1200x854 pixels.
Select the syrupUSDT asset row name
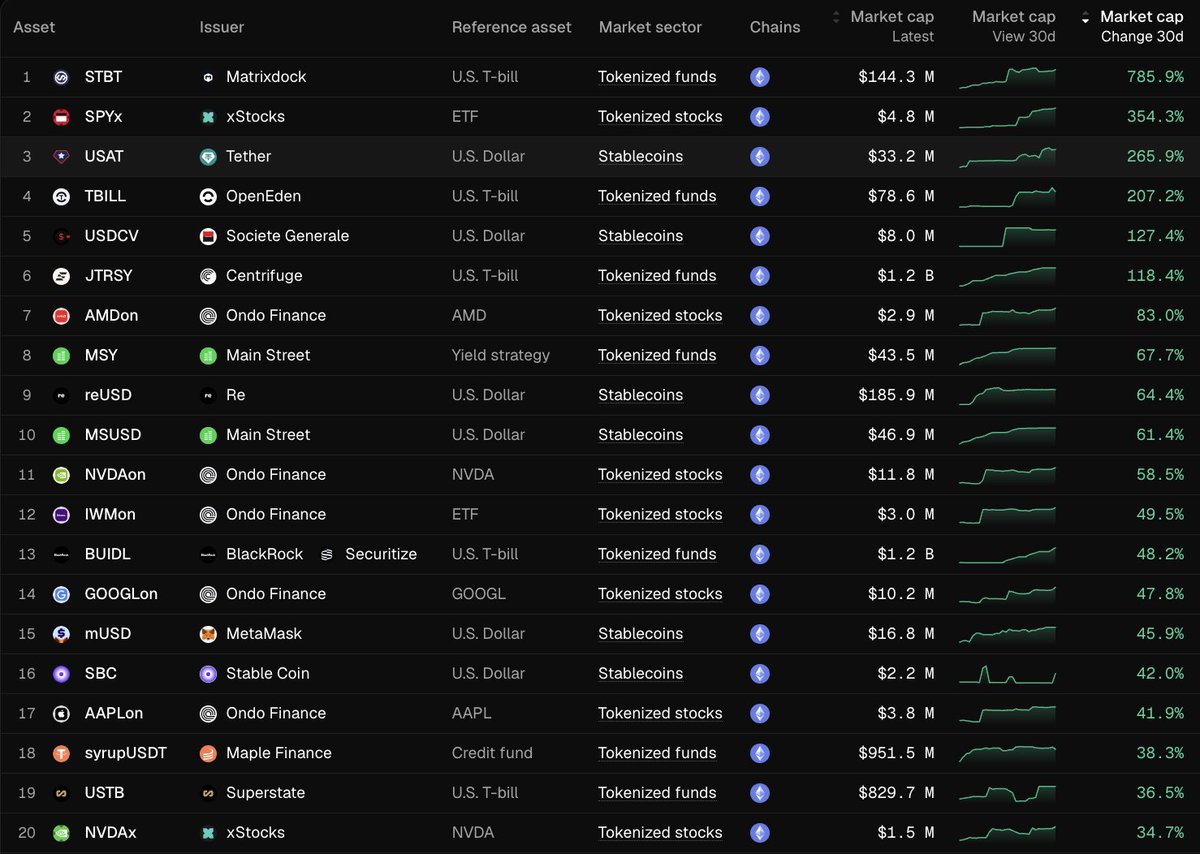tap(126, 753)
